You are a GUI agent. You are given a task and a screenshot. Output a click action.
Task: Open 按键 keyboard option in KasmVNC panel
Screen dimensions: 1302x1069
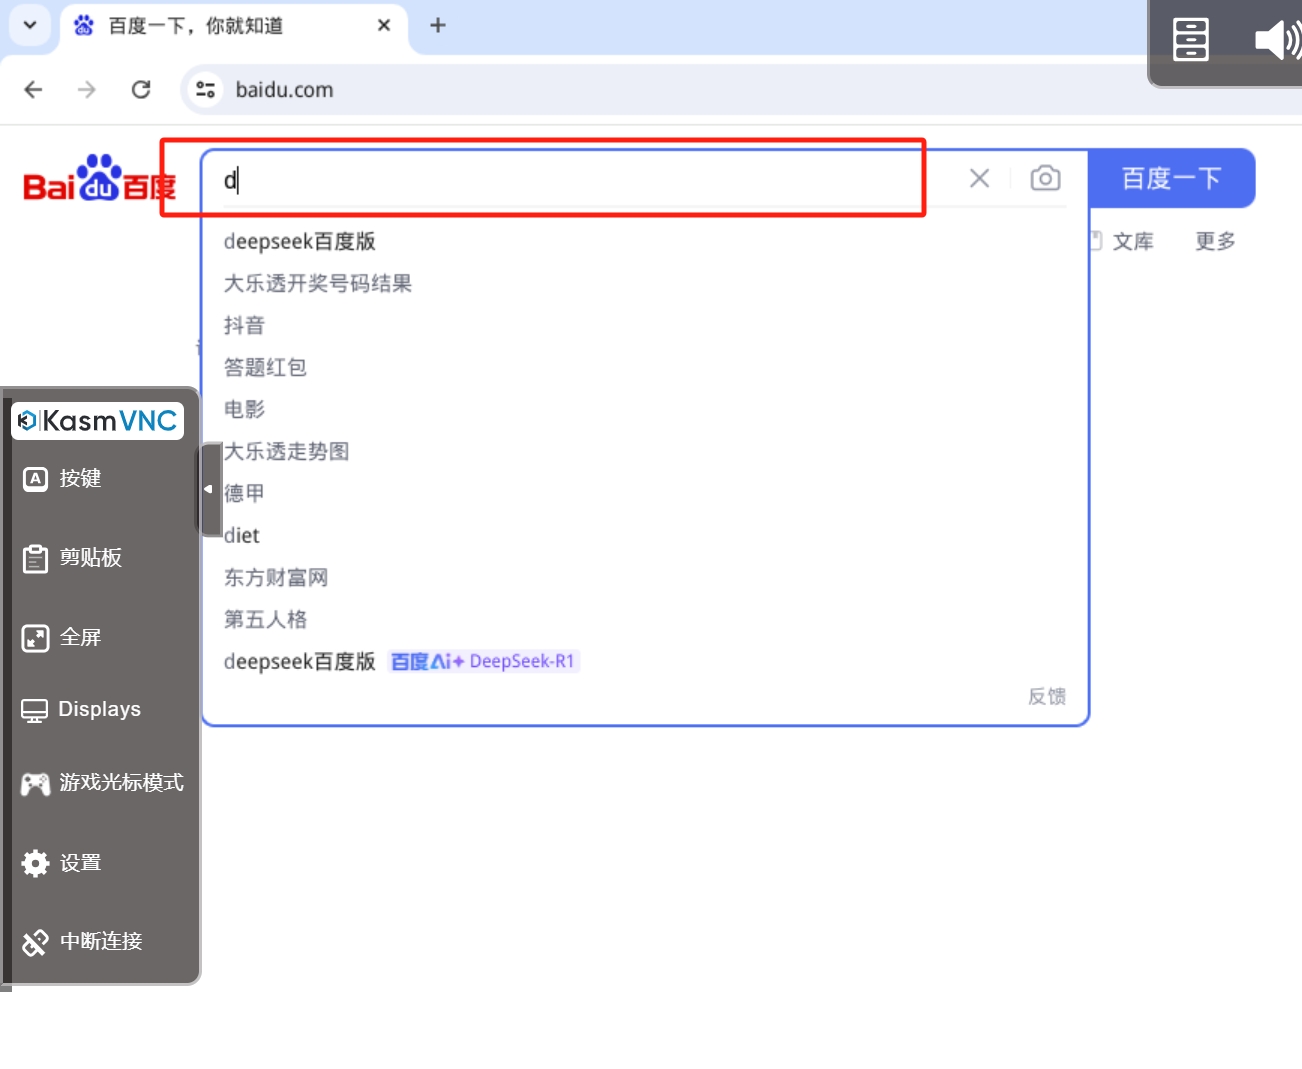(x=62, y=478)
